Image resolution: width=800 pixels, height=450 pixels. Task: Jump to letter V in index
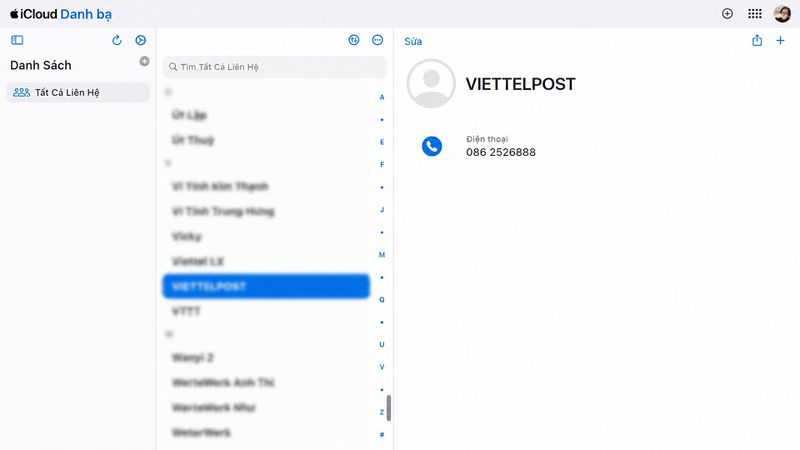382,367
